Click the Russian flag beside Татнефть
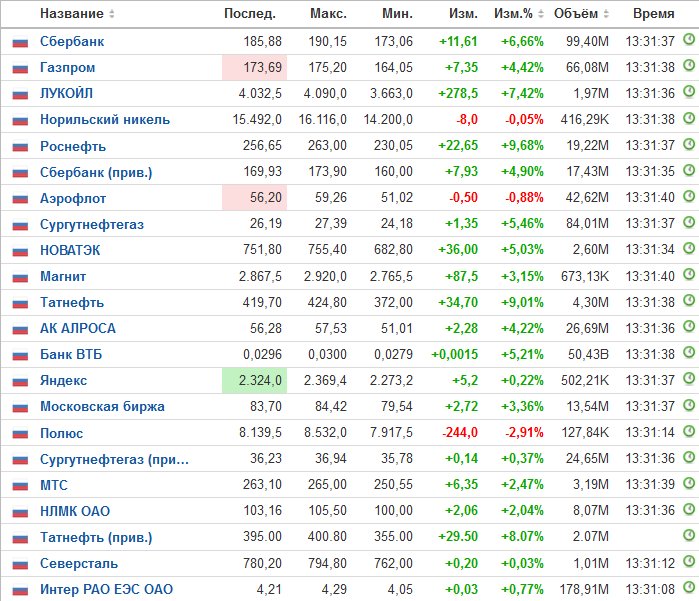 [x=20, y=304]
